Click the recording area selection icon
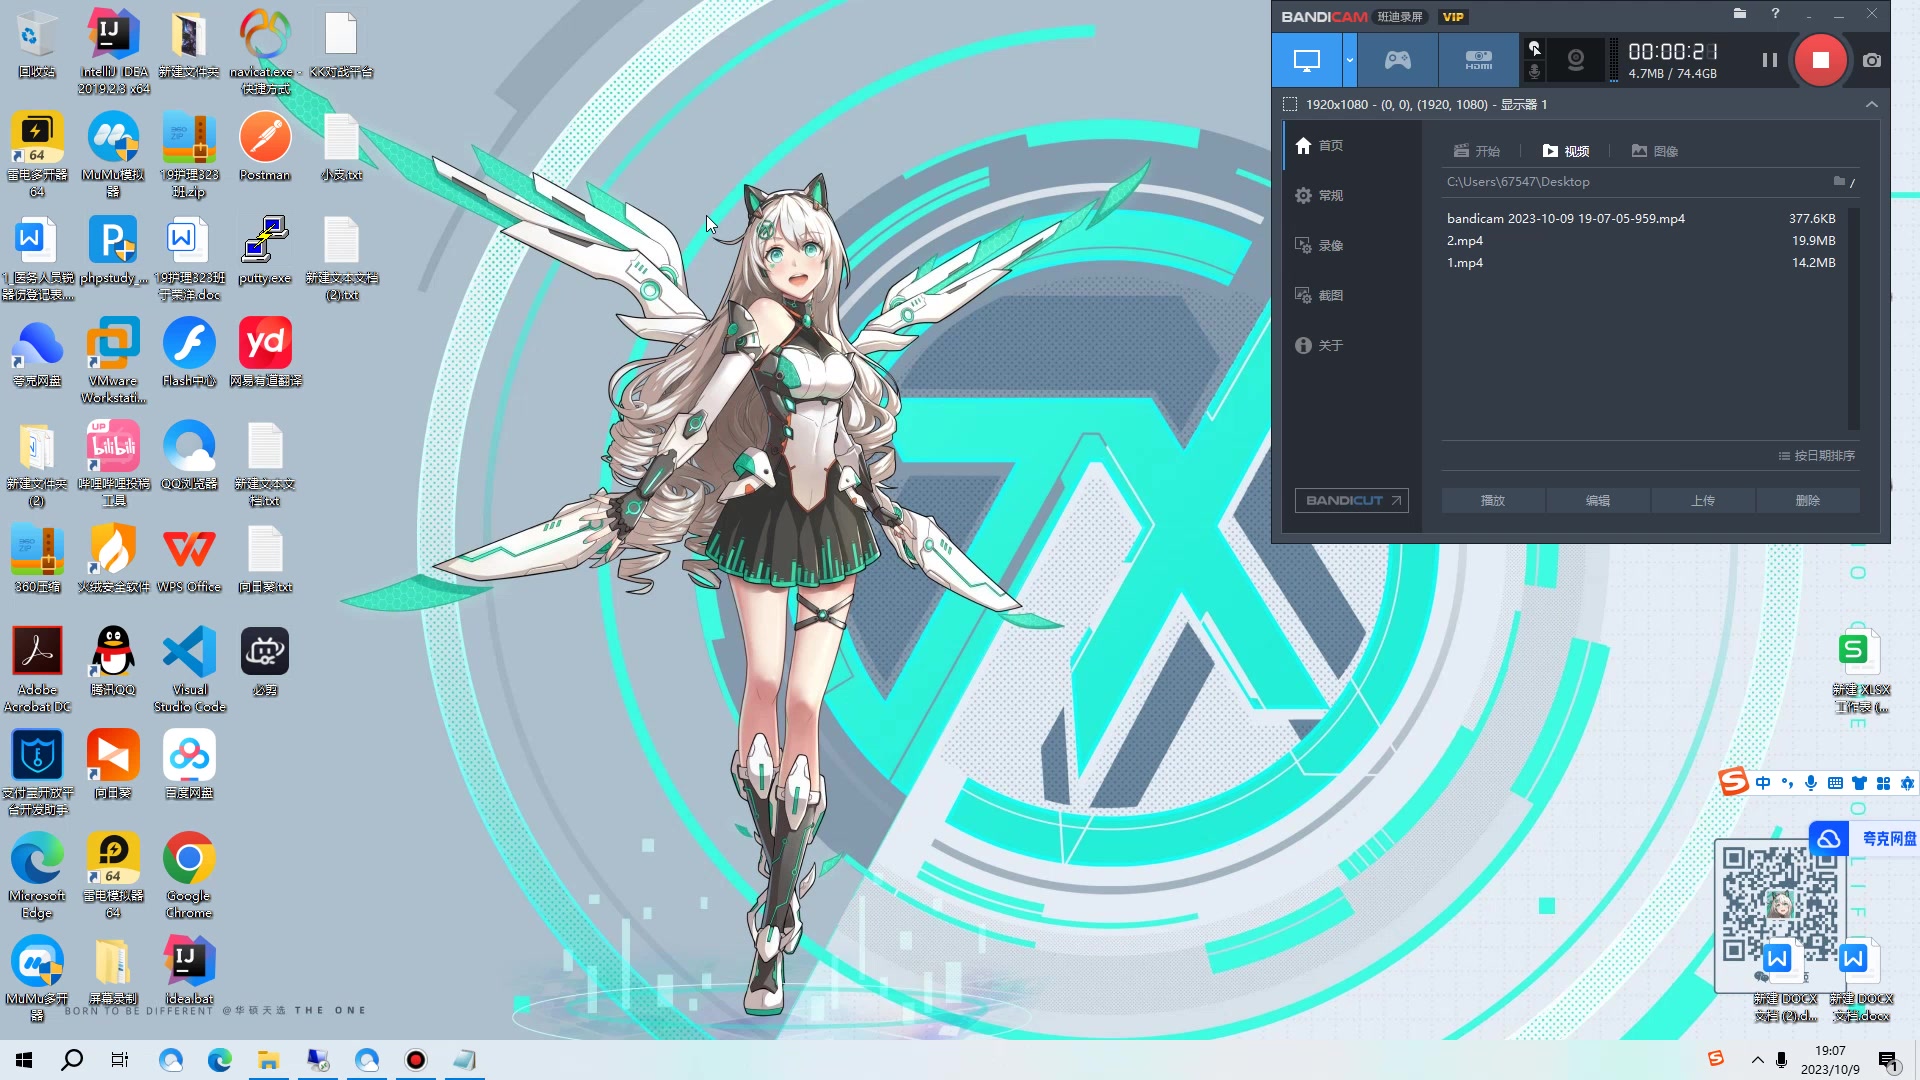 (x=1290, y=104)
